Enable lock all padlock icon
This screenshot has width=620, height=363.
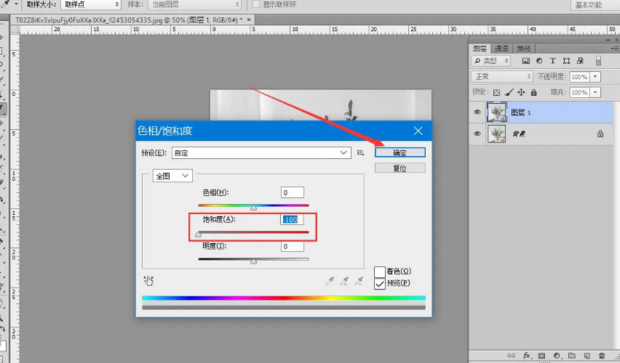pyautogui.click(x=533, y=93)
